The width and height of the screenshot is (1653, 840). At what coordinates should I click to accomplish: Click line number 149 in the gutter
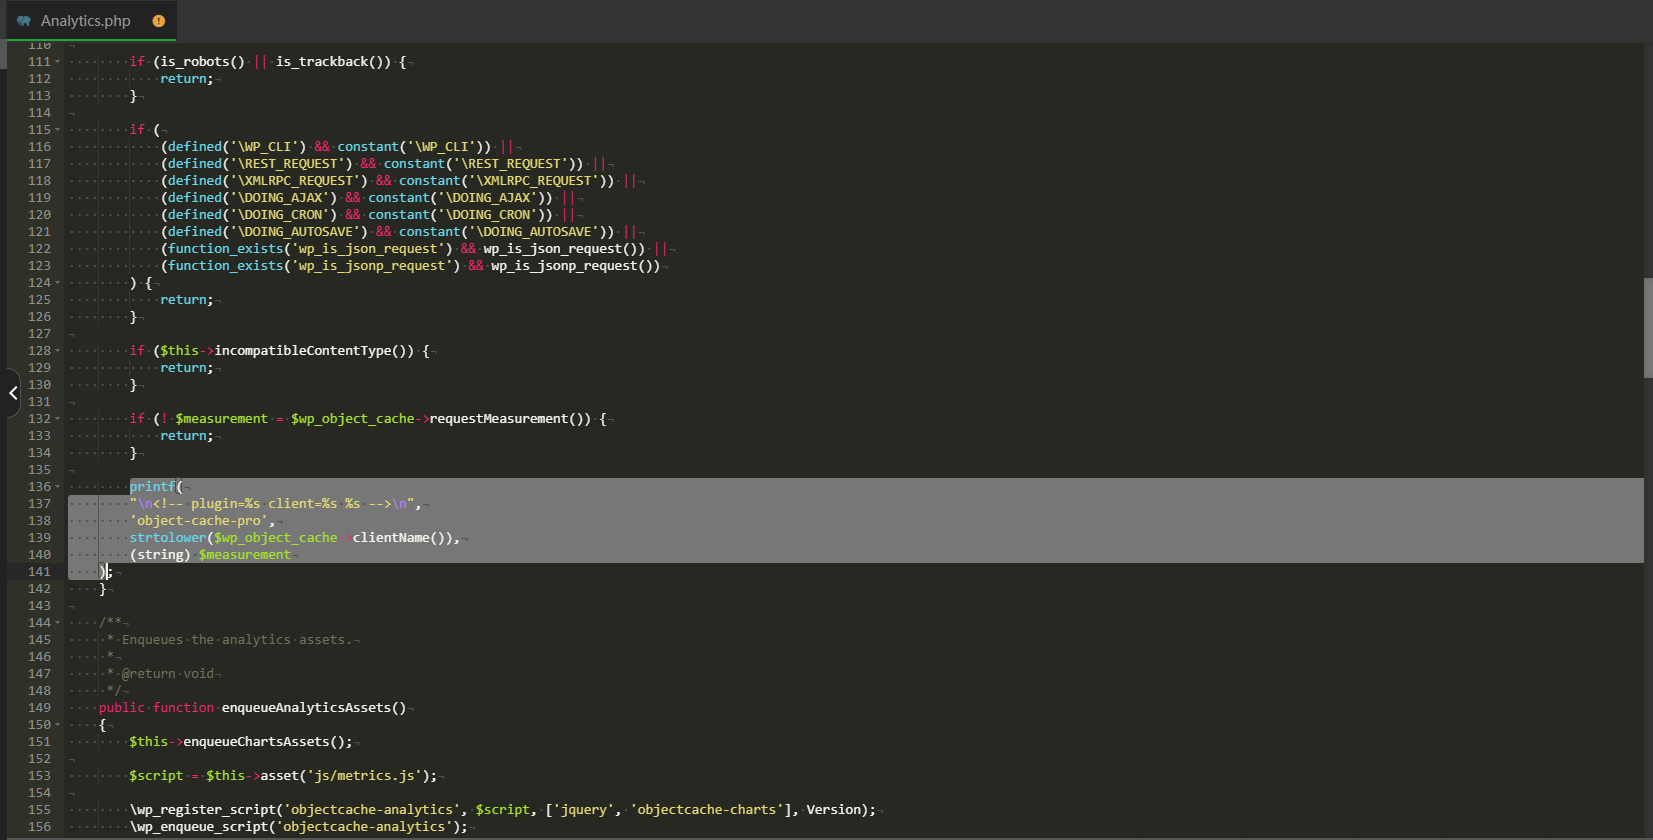click(39, 708)
